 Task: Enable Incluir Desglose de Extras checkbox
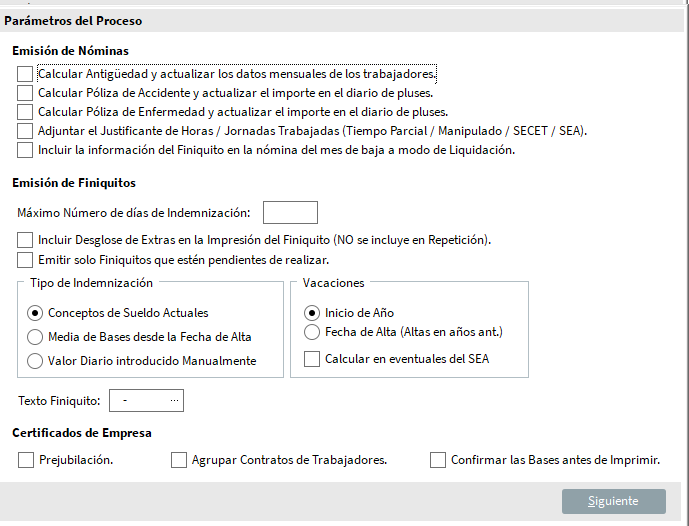(x=25, y=240)
